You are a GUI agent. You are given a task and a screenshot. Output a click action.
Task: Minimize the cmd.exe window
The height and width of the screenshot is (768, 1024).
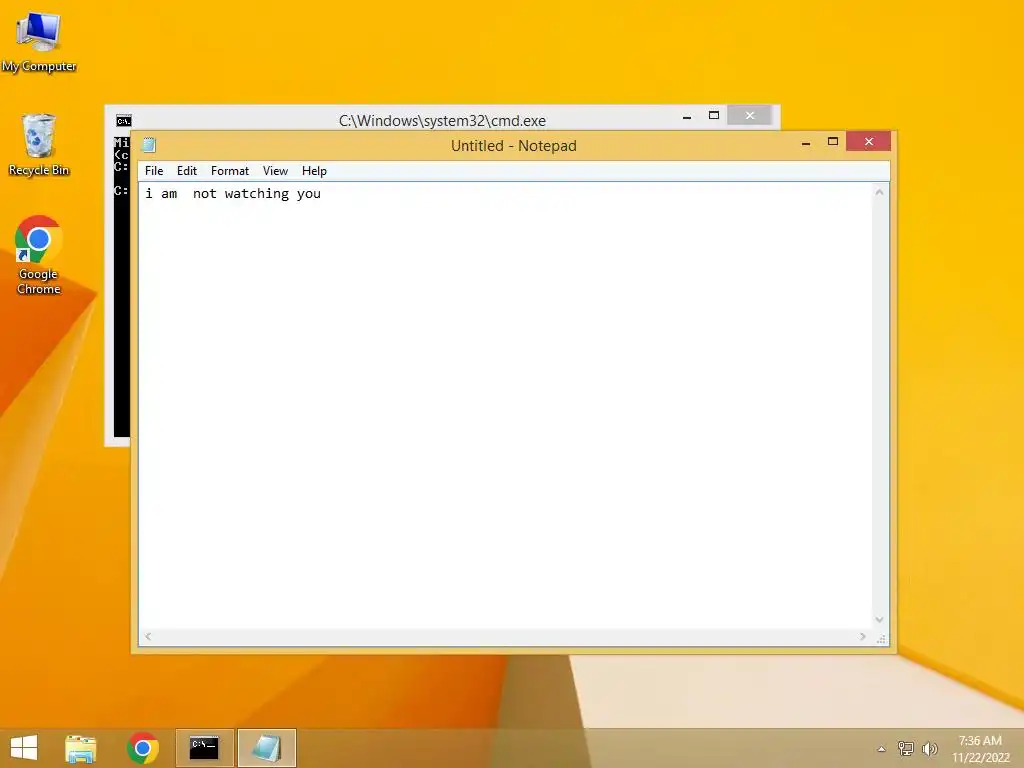click(x=687, y=117)
